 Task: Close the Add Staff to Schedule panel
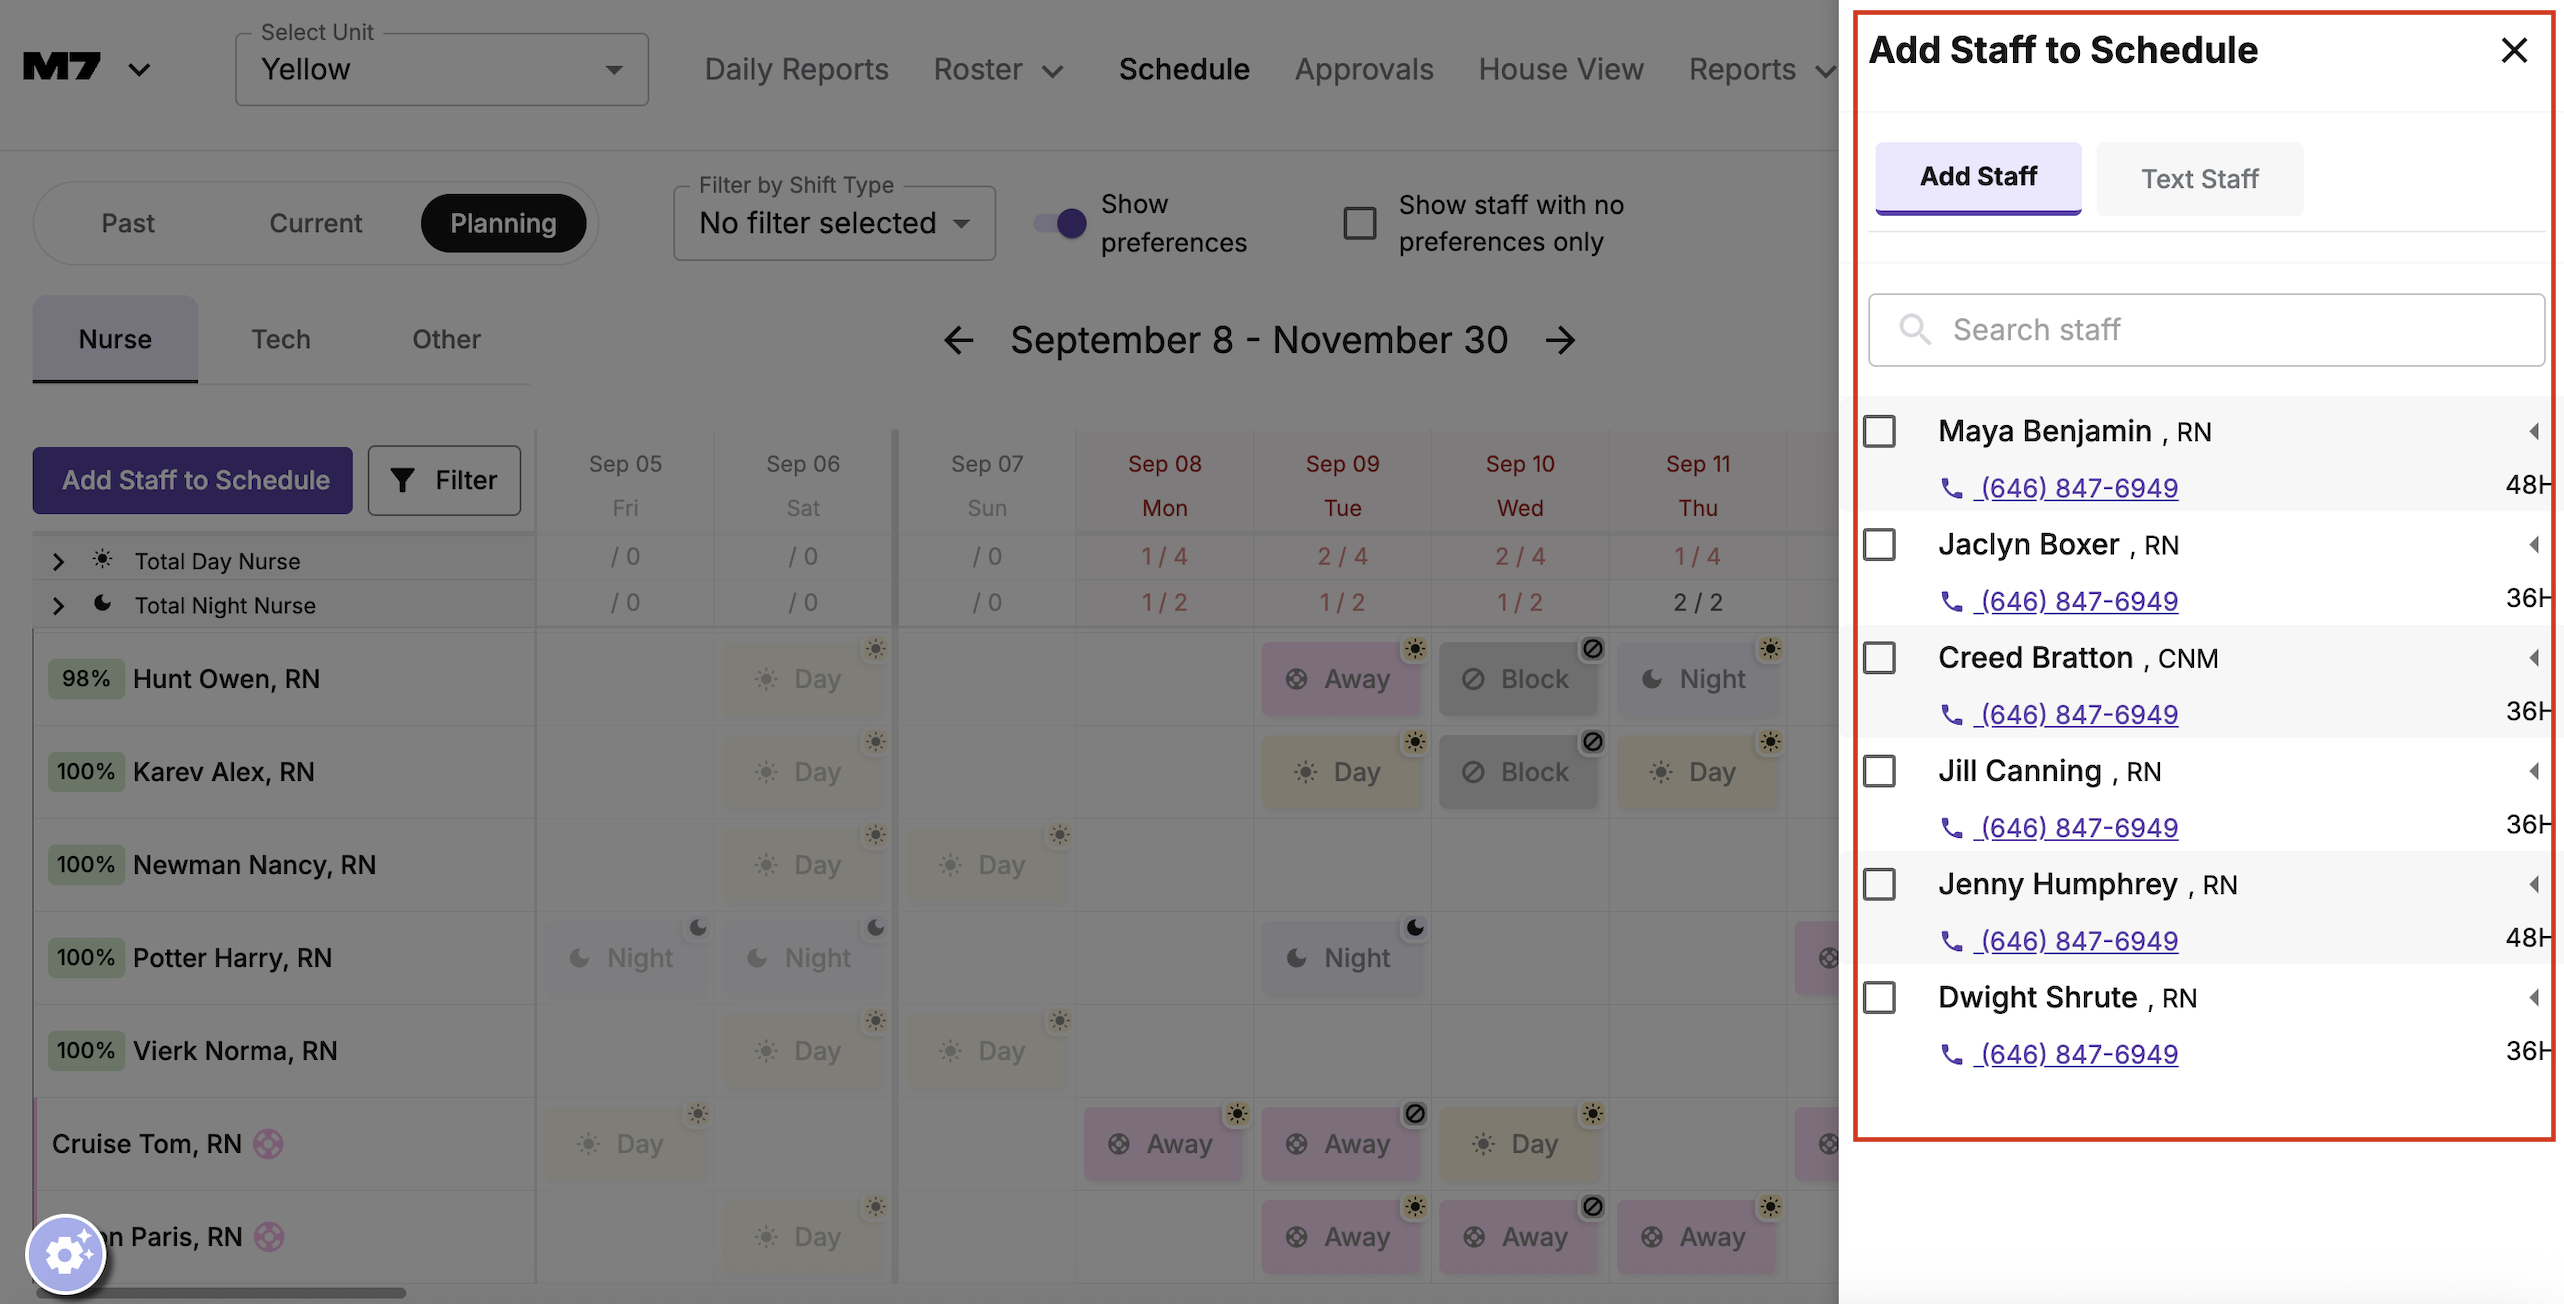(2513, 50)
